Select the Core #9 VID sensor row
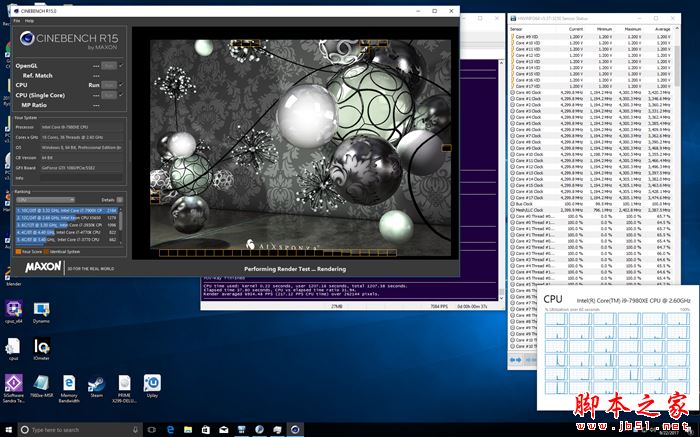This screenshot has width=700, height=437. [591, 37]
